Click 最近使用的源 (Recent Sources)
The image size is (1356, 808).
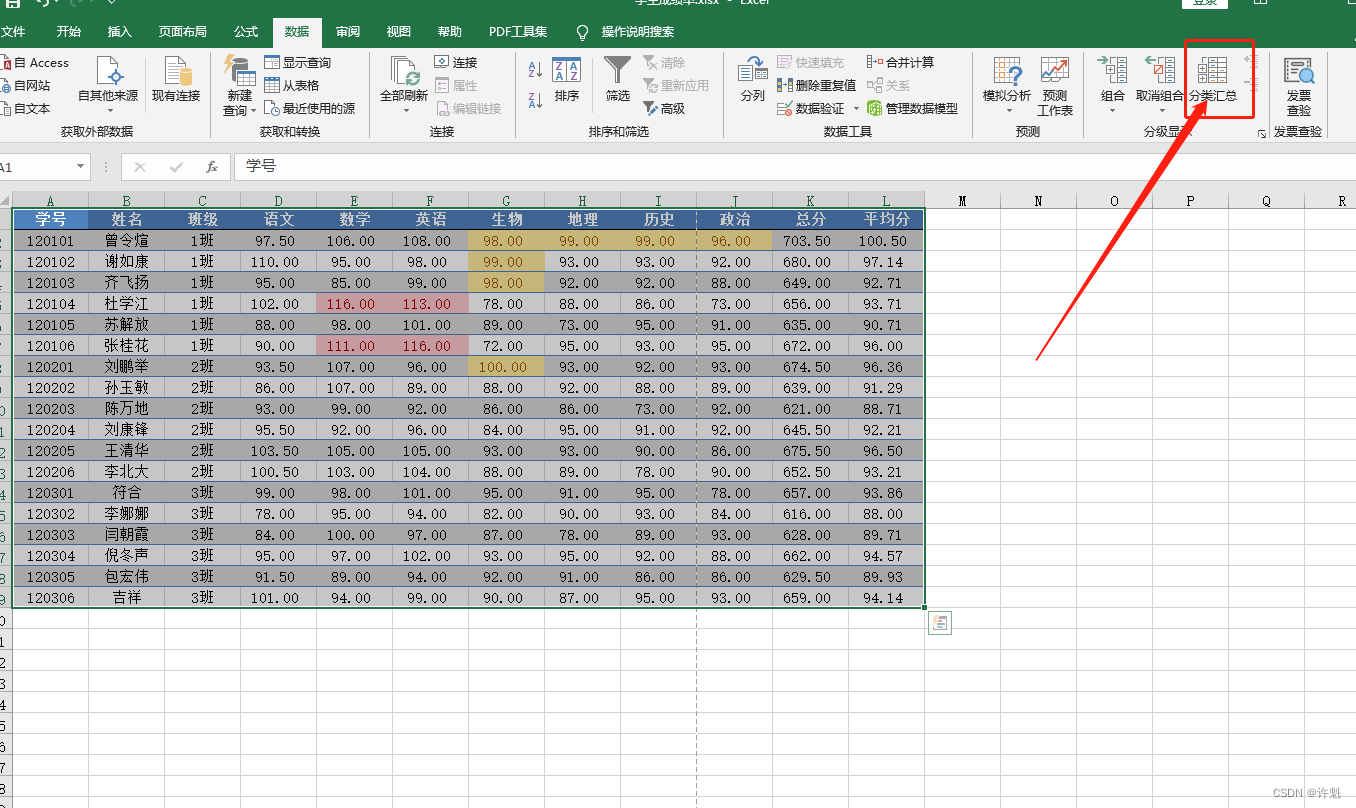pos(310,108)
